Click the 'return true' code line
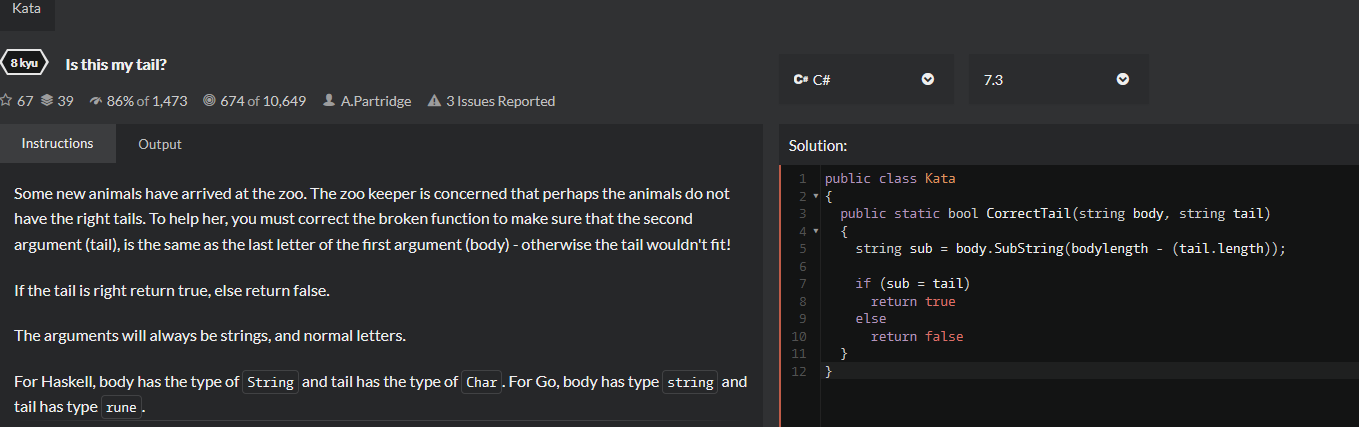 point(913,301)
